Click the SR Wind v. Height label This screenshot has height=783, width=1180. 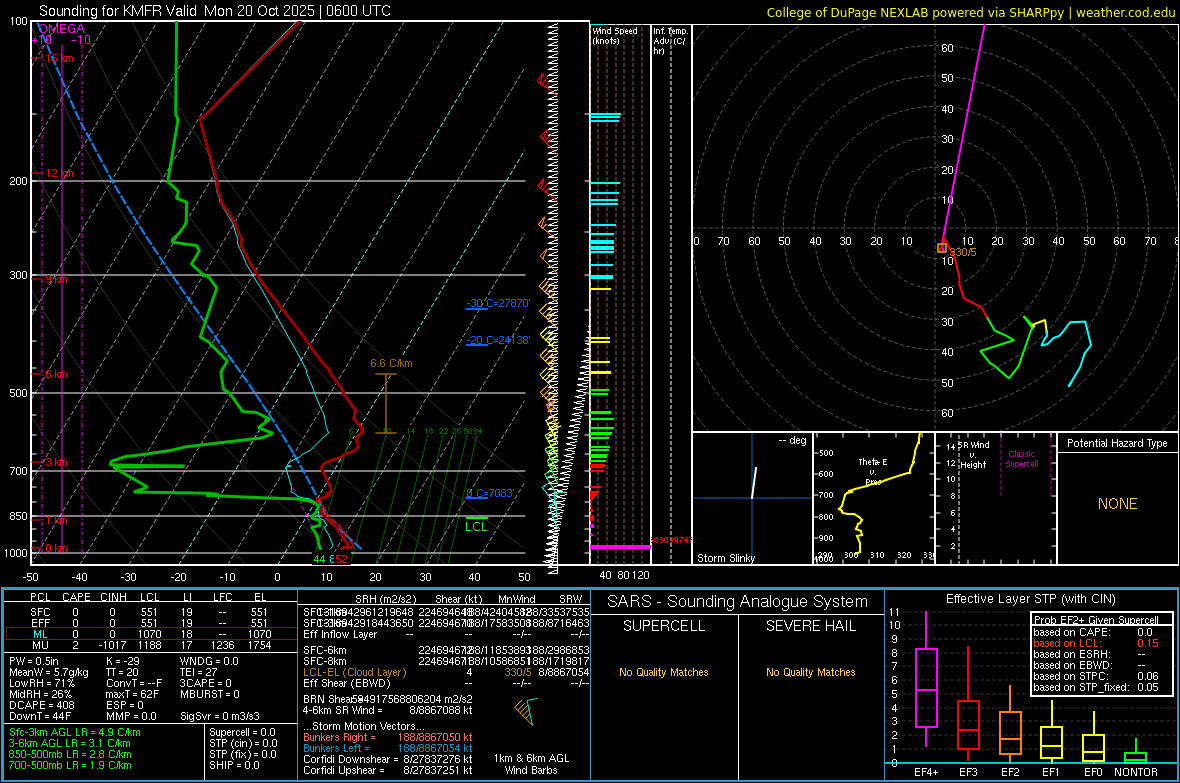point(973,455)
